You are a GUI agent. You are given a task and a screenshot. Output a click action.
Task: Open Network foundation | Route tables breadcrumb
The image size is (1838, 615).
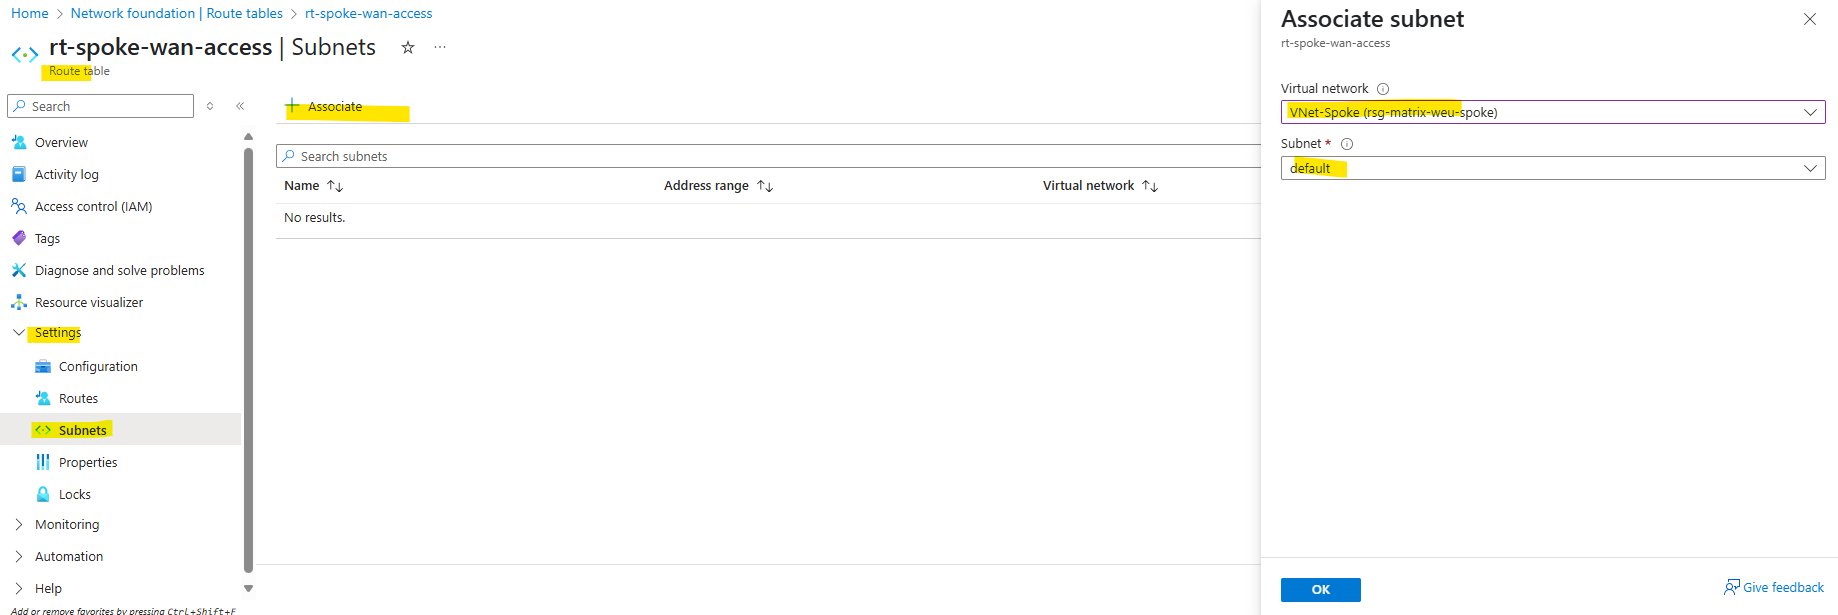click(x=177, y=13)
